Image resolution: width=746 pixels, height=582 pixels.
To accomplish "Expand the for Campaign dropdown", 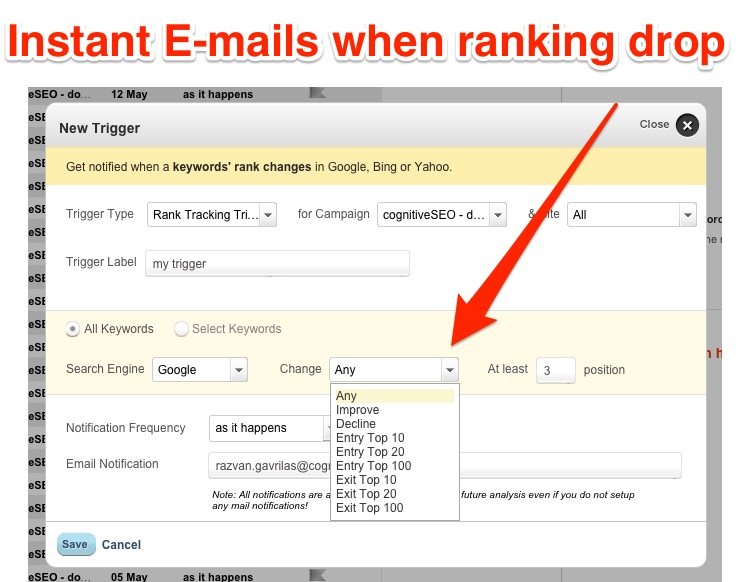I will point(498,215).
